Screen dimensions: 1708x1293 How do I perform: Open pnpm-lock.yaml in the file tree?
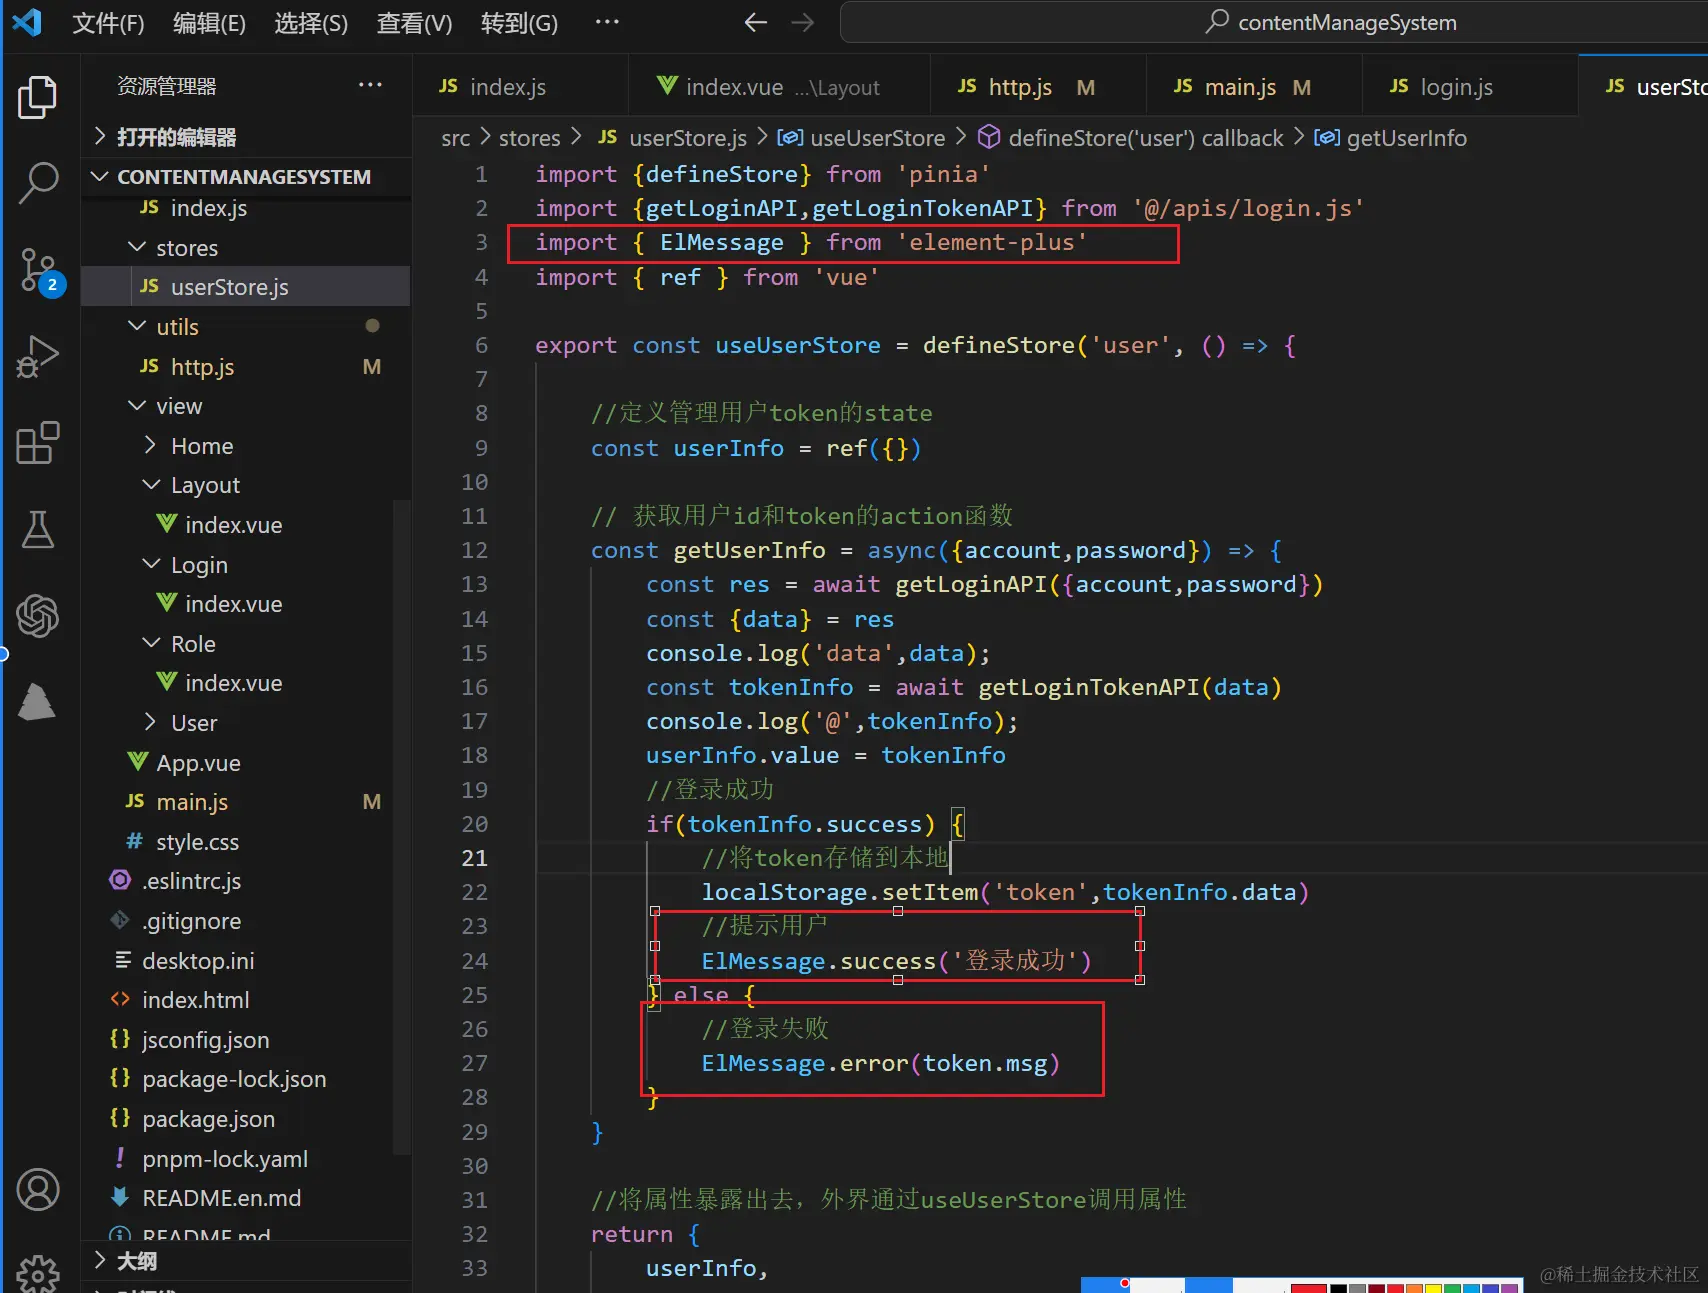pos(246,1159)
